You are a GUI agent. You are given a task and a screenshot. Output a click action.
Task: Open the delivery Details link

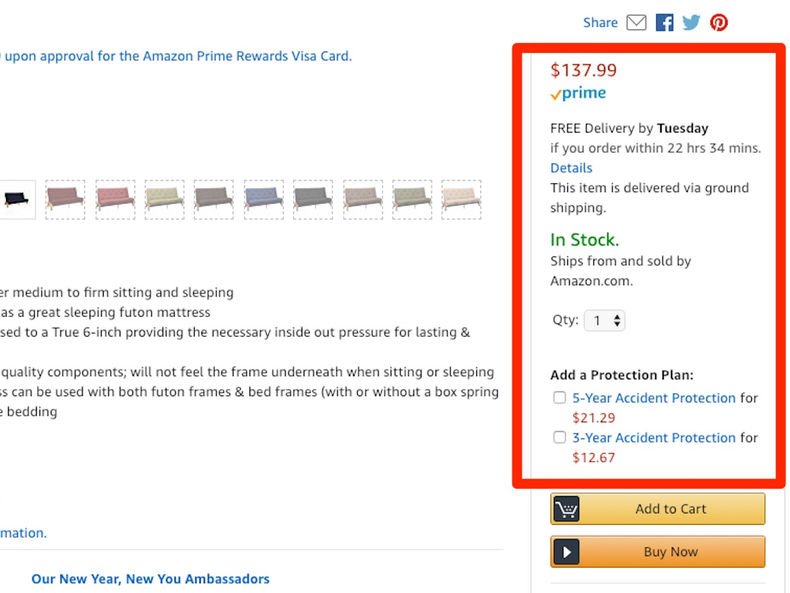[x=571, y=168]
